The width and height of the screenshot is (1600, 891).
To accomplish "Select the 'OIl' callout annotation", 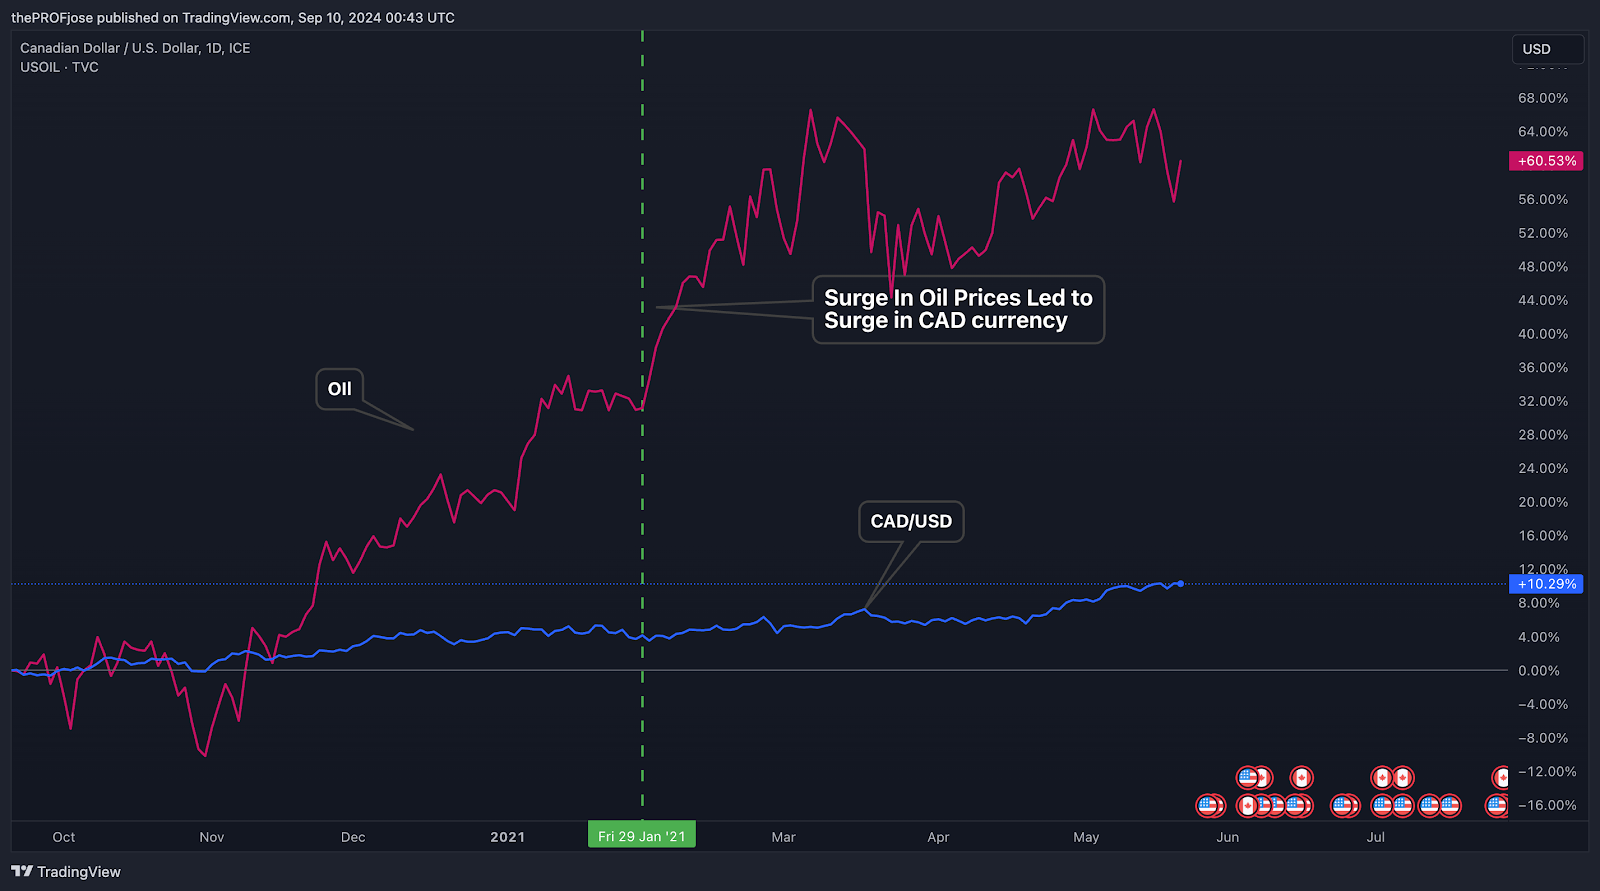I will (340, 389).
